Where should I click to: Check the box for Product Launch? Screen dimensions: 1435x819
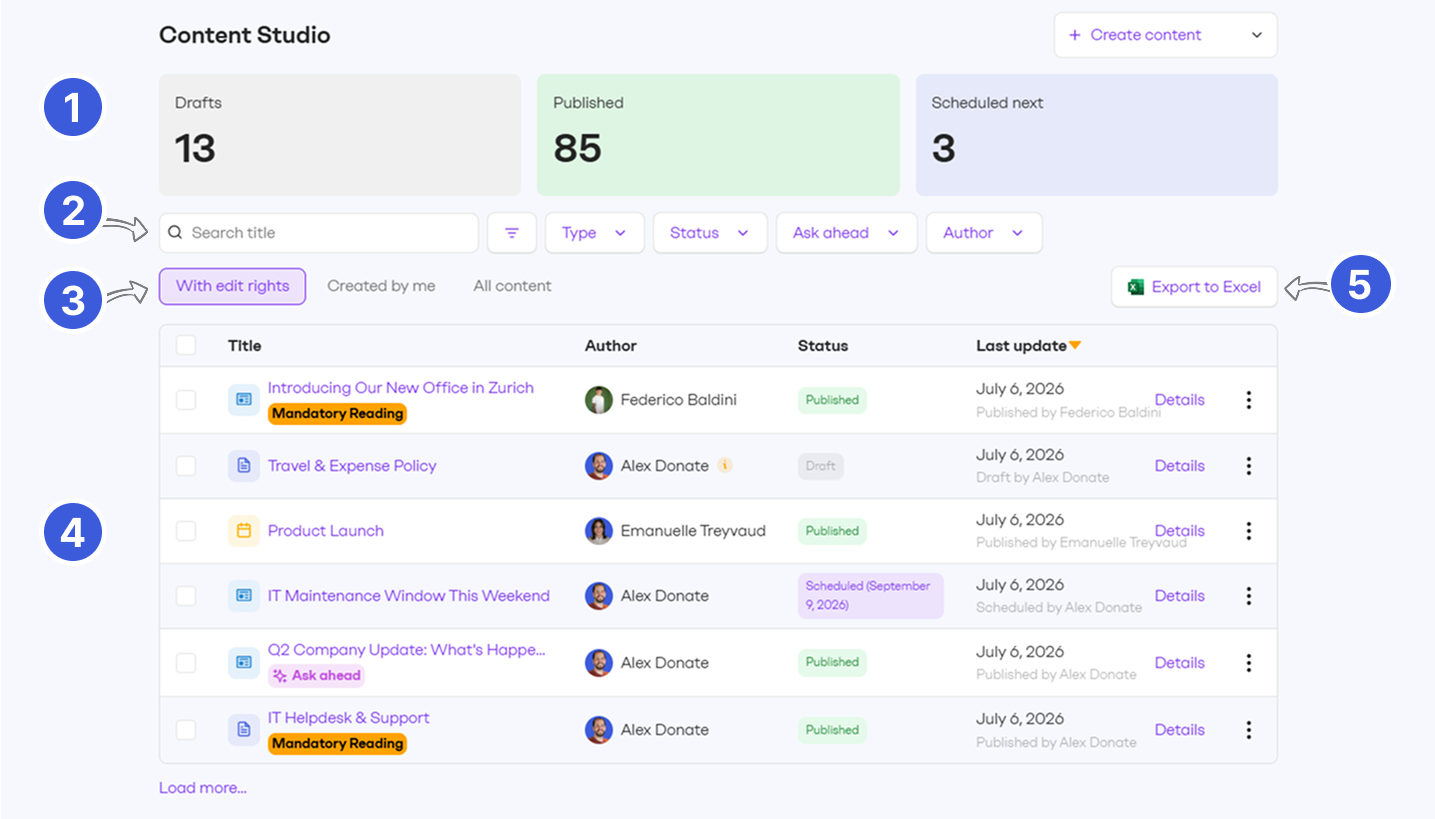tap(186, 531)
